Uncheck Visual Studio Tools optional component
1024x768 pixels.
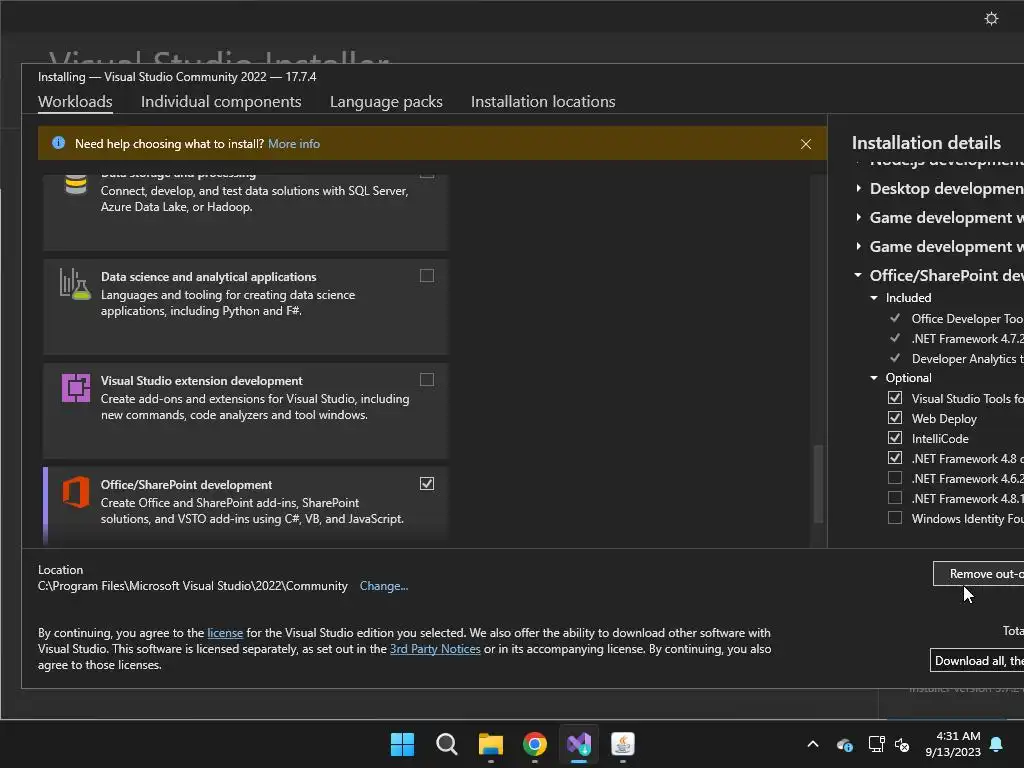[895, 398]
